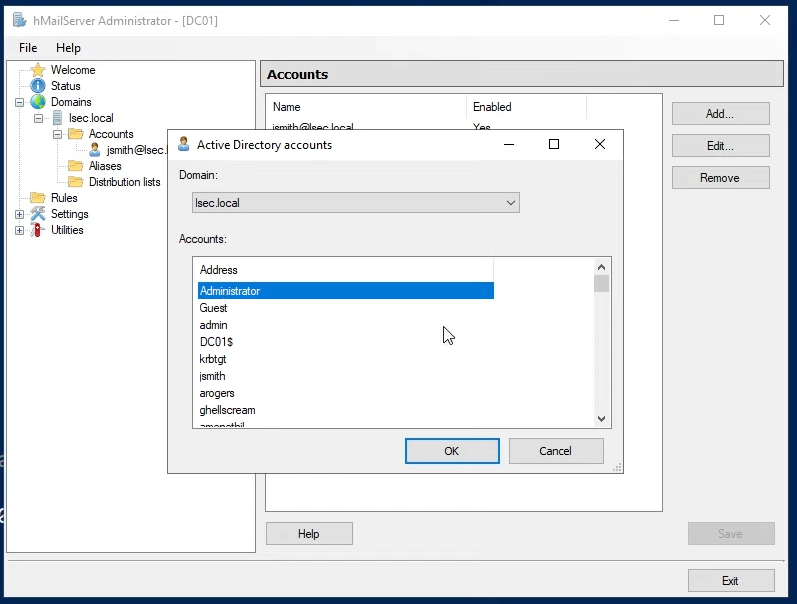The height and width of the screenshot is (604, 797).
Task: Click the Domains globe icon
Action: (38, 102)
